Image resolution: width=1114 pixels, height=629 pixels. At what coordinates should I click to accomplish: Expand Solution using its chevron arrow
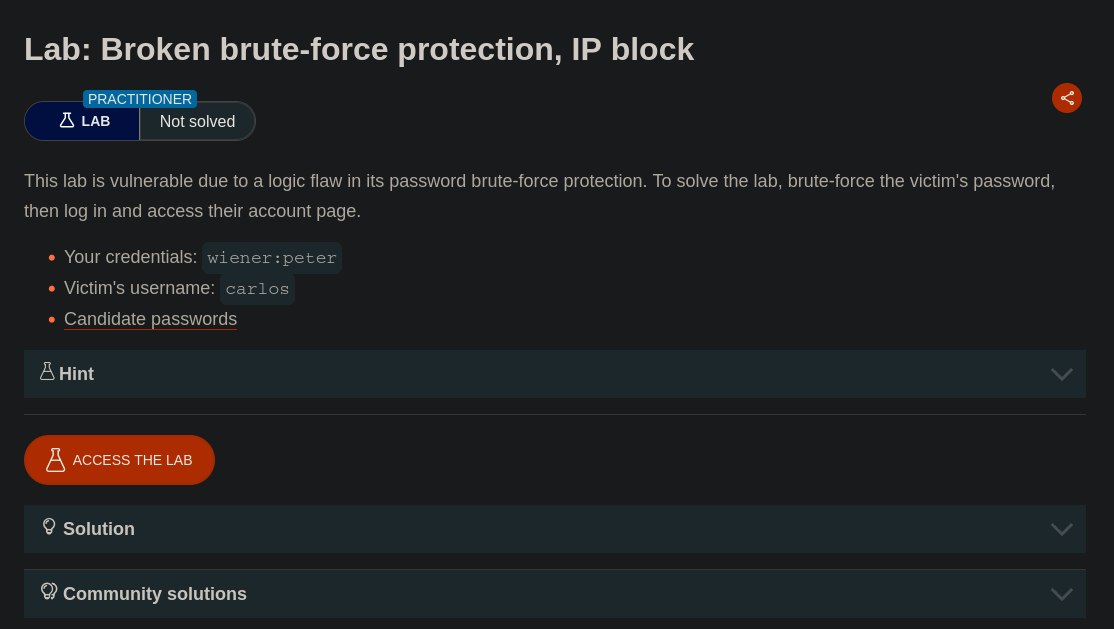[x=1061, y=529]
